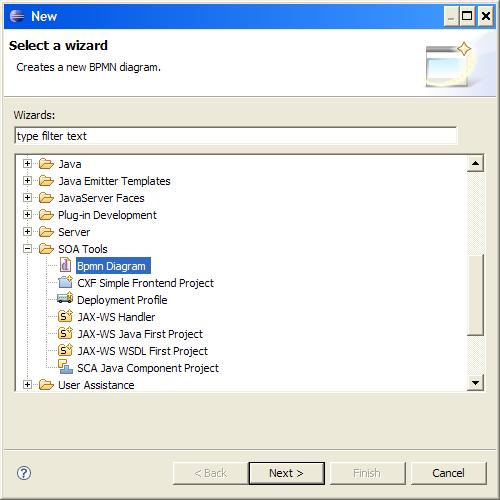Expand the User Assistance category
This screenshot has width=500, height=500.
pos(27,385)
